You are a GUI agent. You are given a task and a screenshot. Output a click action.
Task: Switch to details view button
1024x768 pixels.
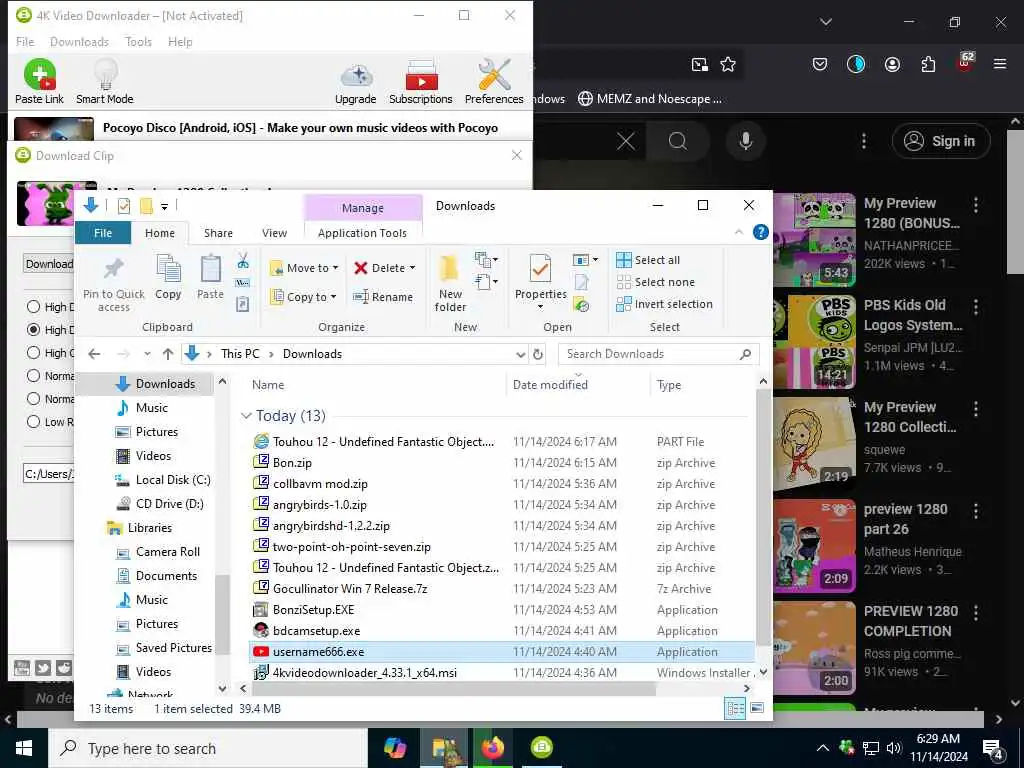735,709
